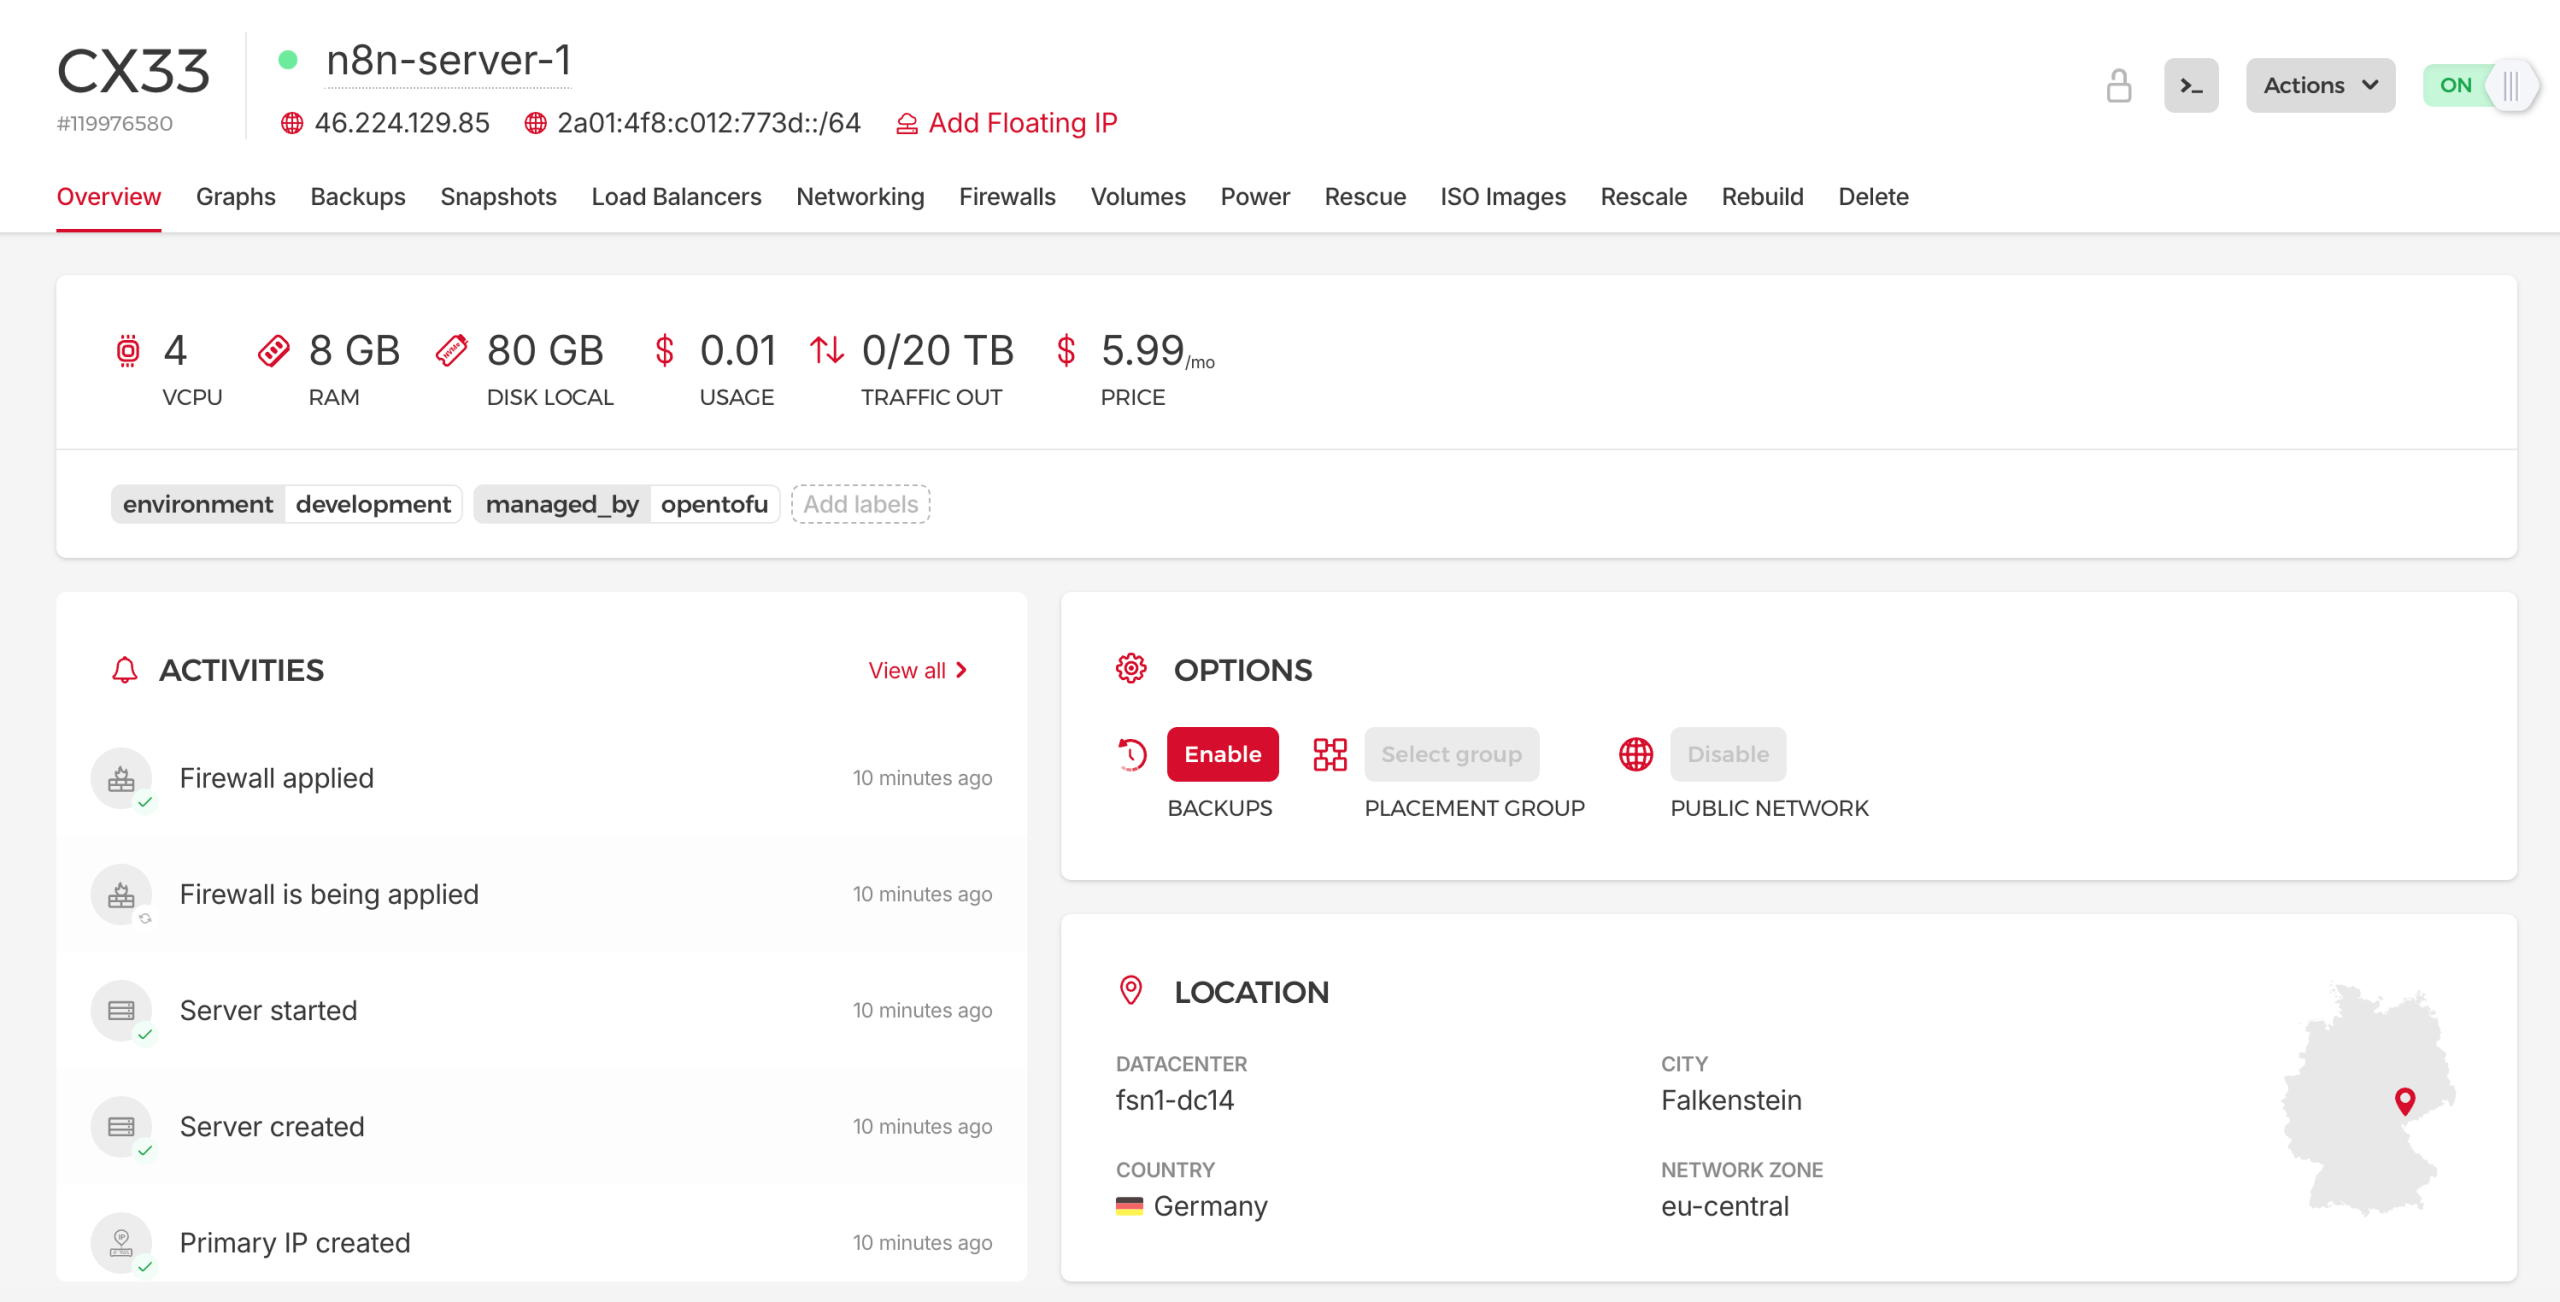This screenshot has height=1302, width=2560.
Task: Click the placement group squares icon
Action: pyautogui.click(x=1330, y=754)
